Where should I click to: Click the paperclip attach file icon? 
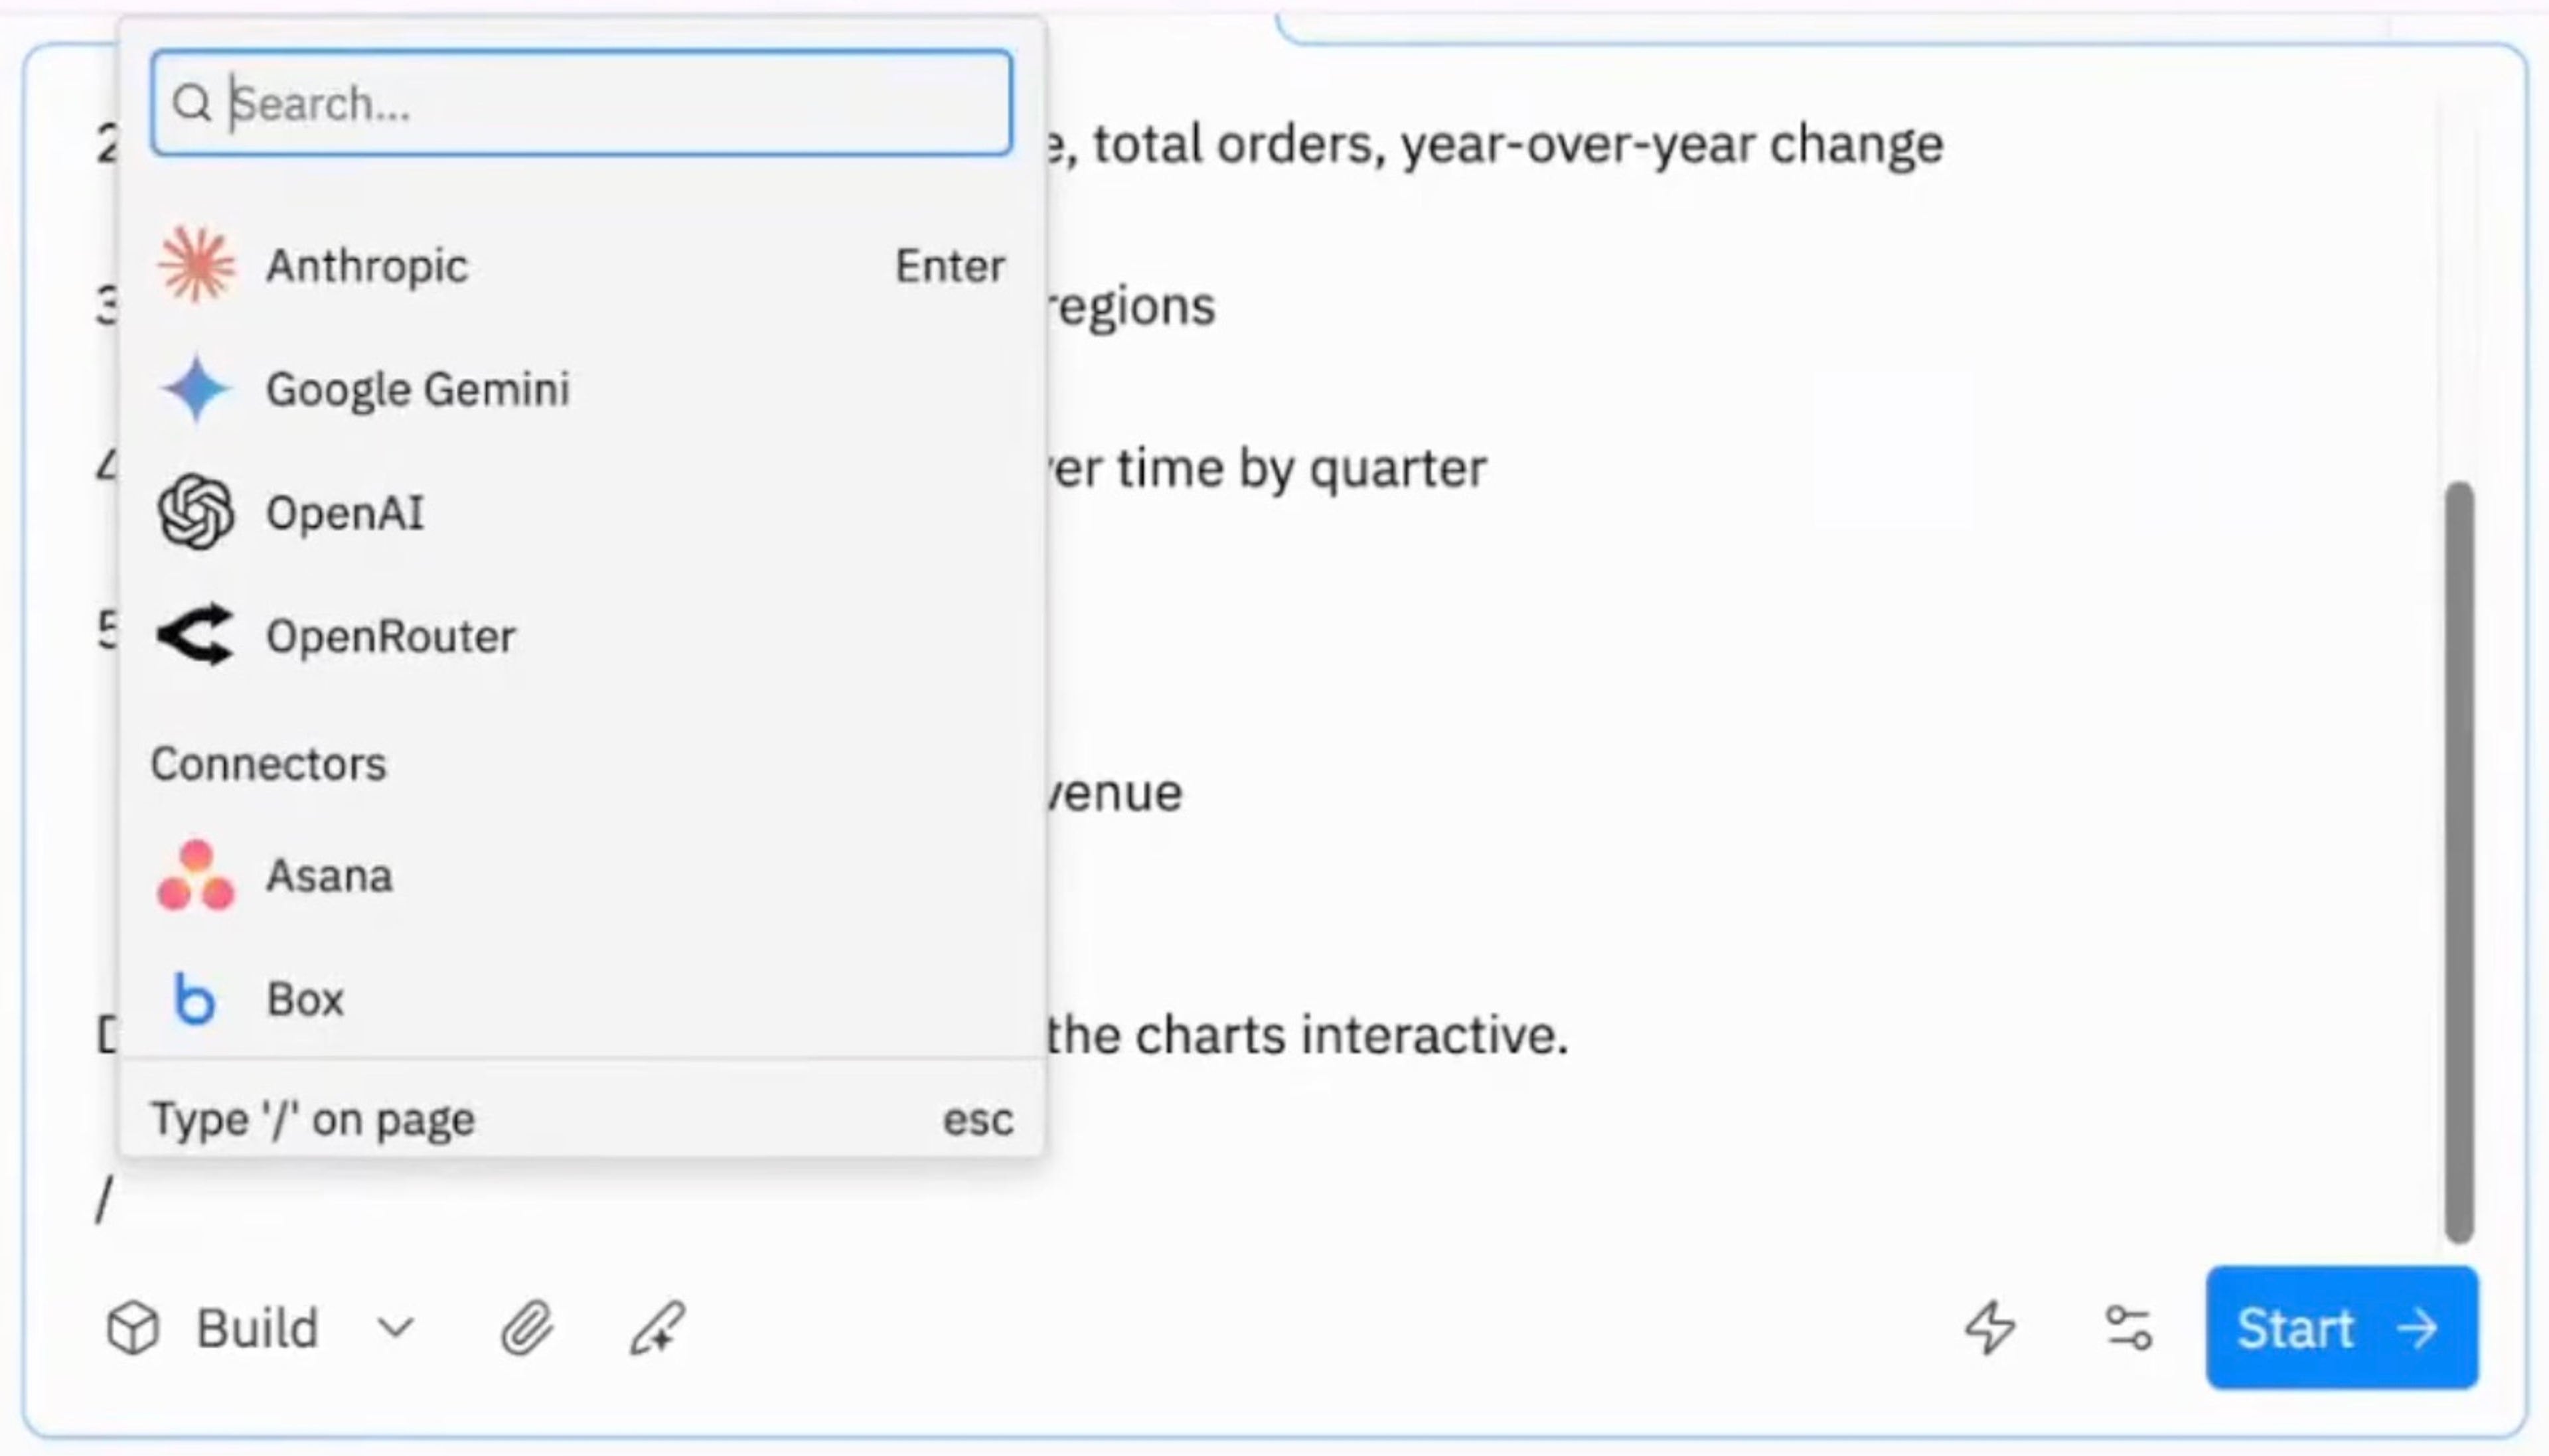pyautogui.click(x=527, y=1328)
